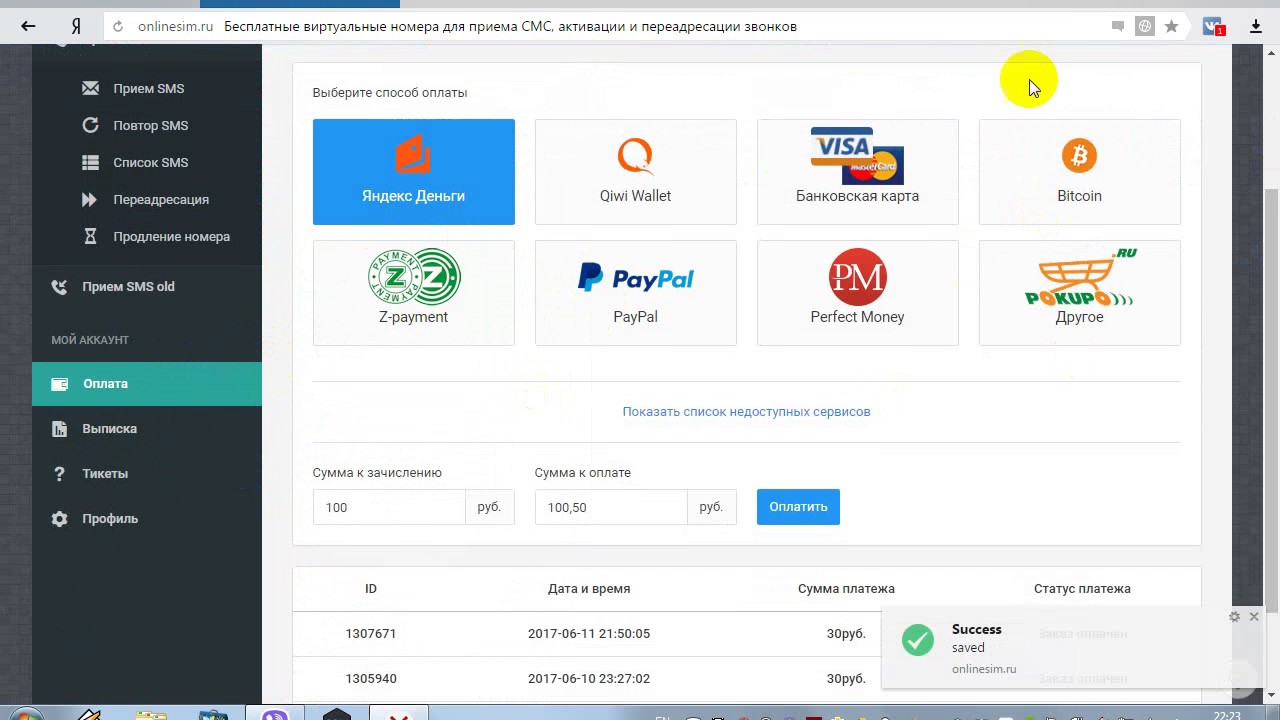Click the Сумма к зачислению input field
The height and width of the screenshot is (720, 1280).
click(389, 507)
